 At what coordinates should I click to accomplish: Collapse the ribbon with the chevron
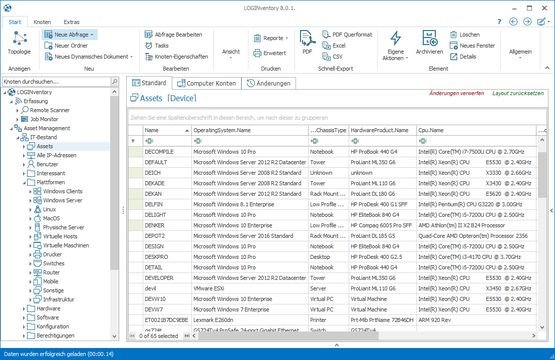pyautogui.click(x=547, y=67)
